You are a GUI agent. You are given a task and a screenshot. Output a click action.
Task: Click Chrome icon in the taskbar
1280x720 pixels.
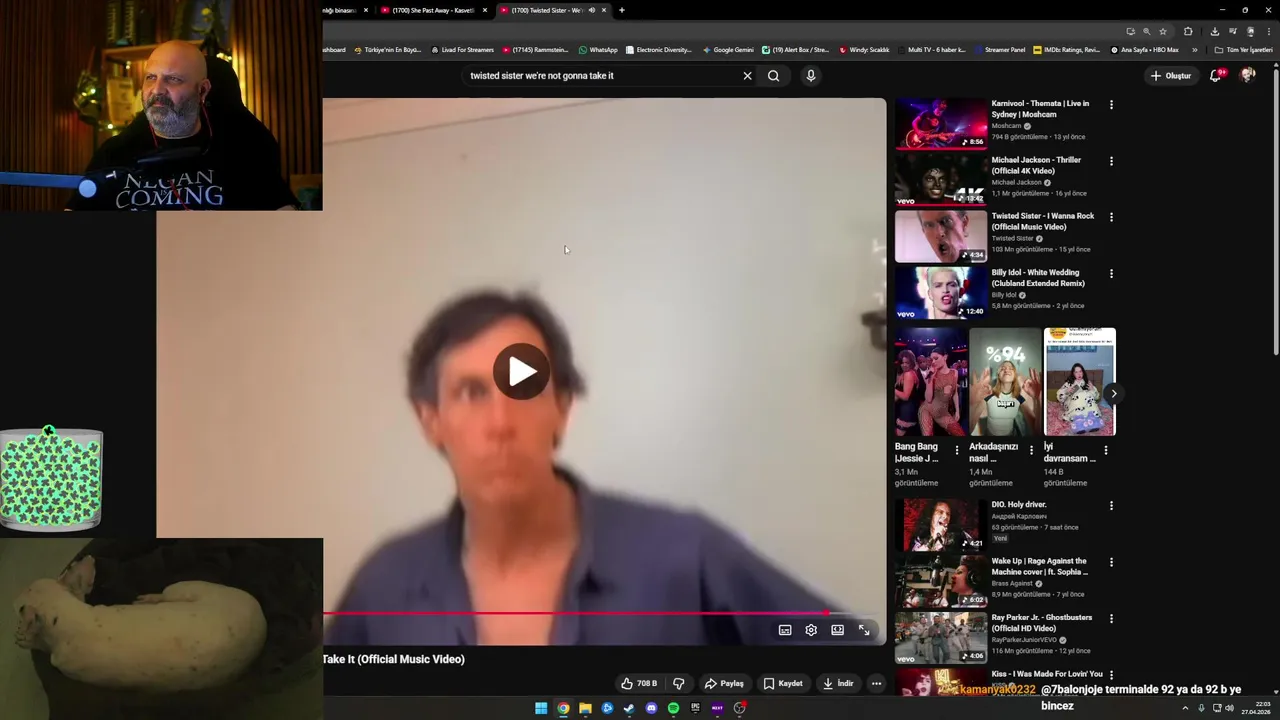pos(563,708)
